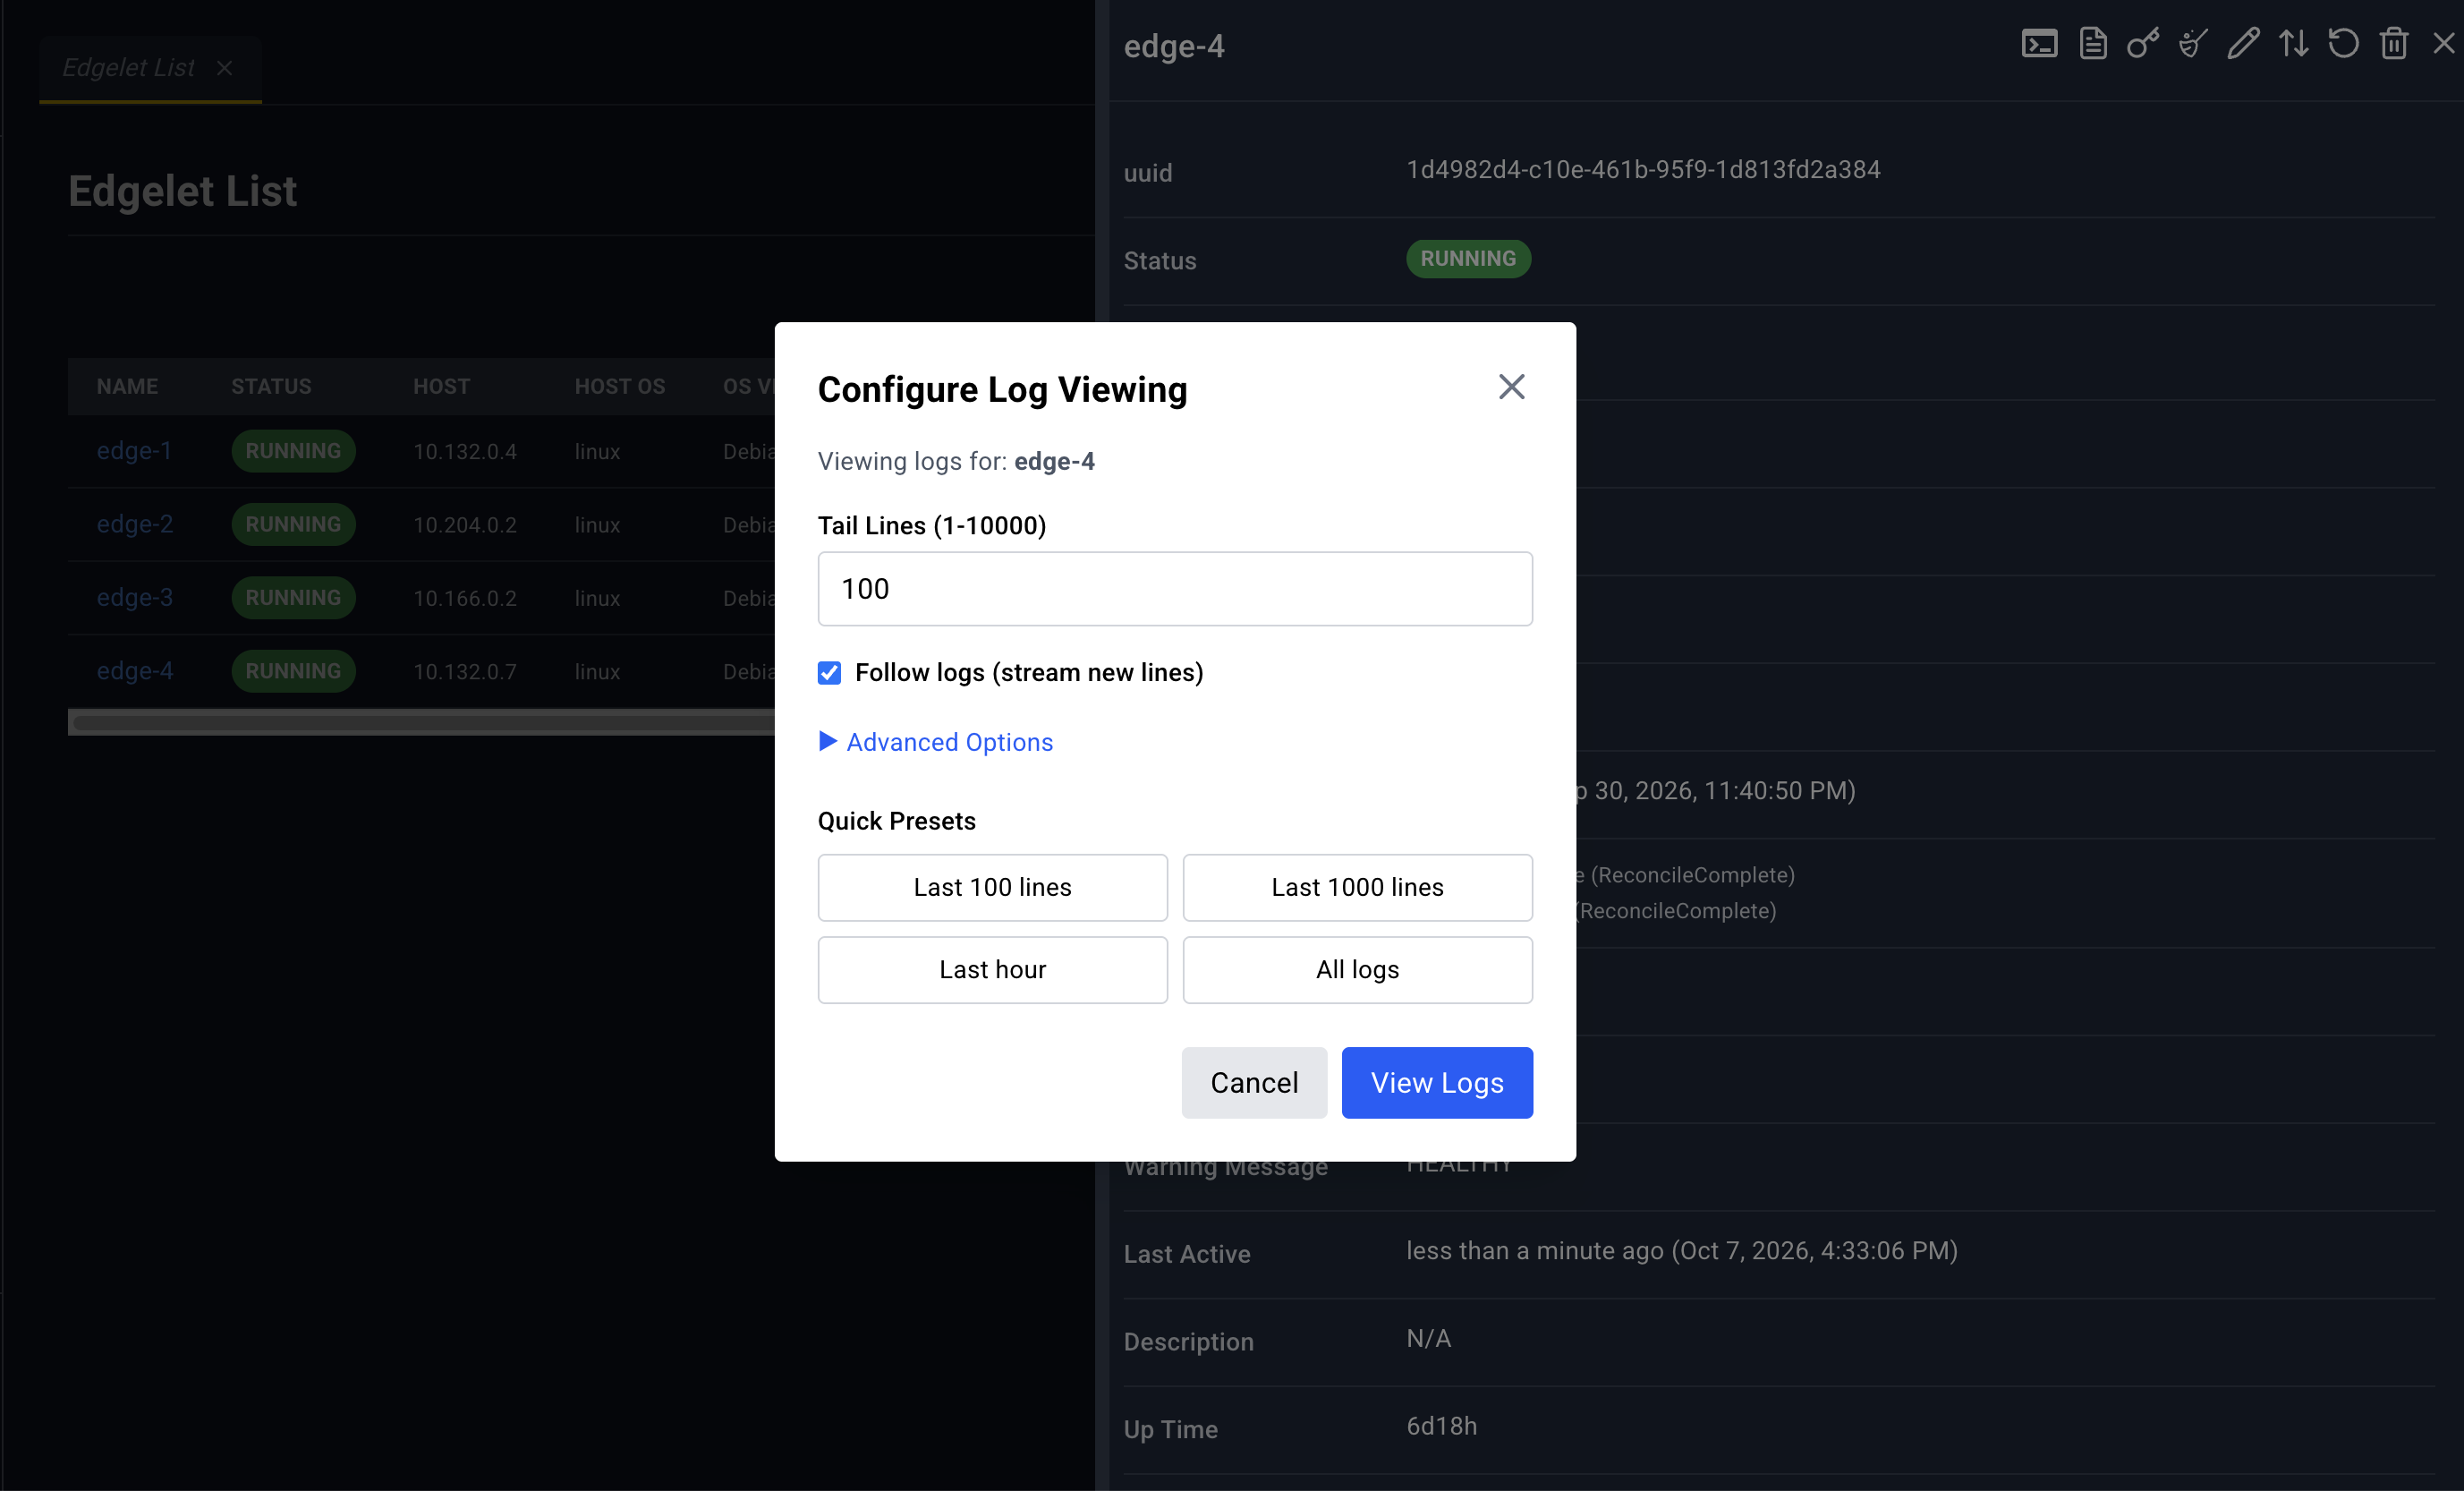This screenshot has height=1491, width=2464.
Task: Click the Up Time value 6d18h
Action: click(1441, 1426)
